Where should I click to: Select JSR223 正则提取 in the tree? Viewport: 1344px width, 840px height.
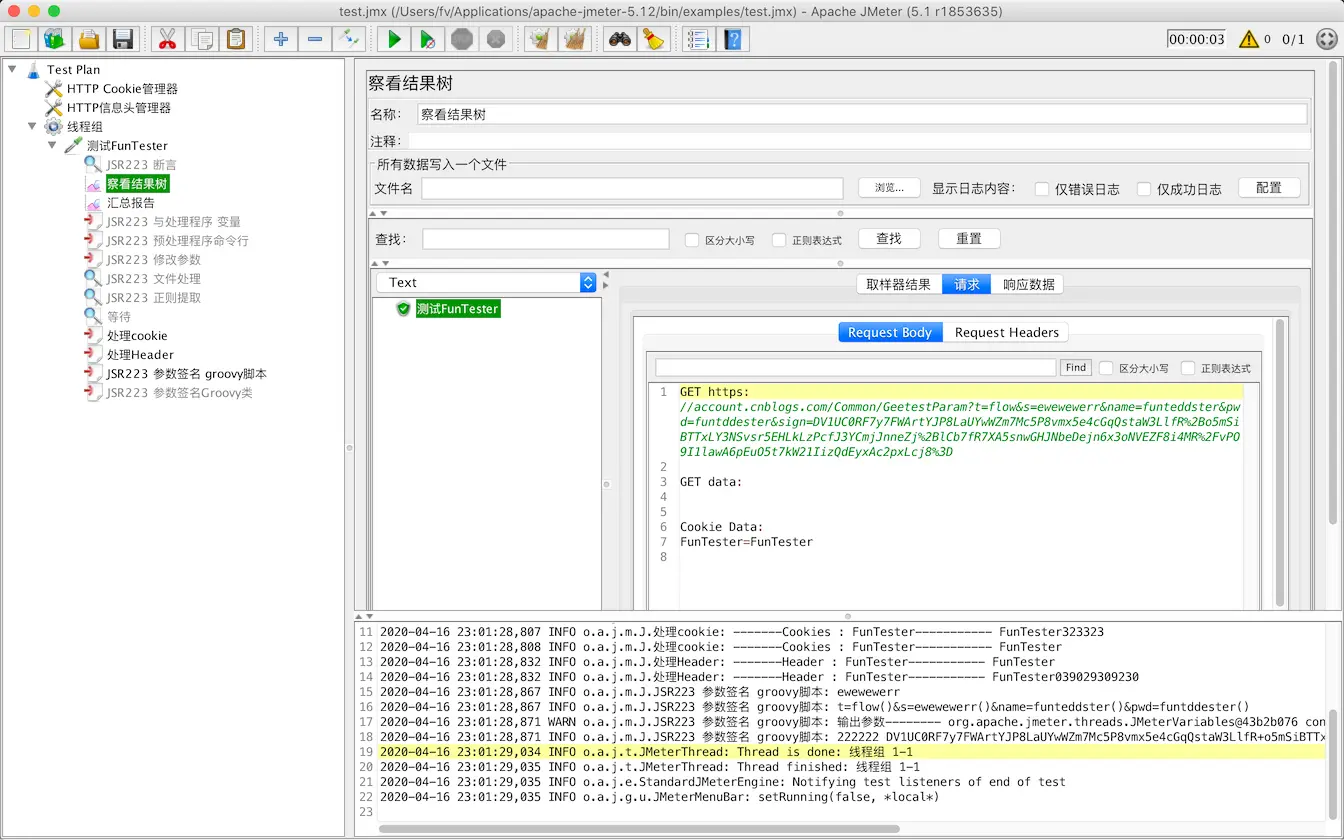(154, 298)
